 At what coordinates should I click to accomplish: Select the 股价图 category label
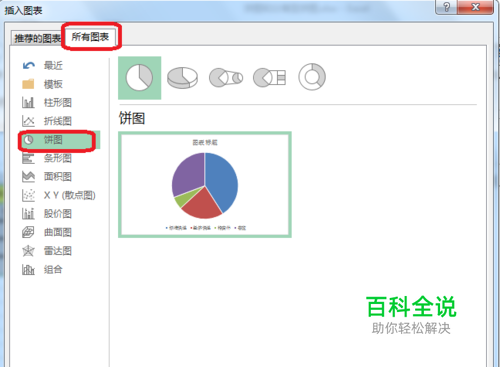pyautogui.click(x=58, y=214)
